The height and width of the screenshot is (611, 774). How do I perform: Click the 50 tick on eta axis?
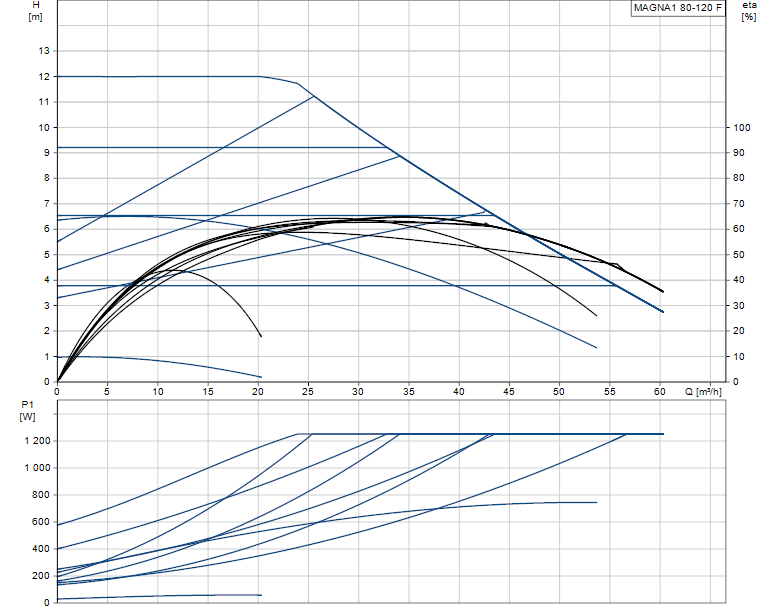pyautogui.click(x=739, y=255)
